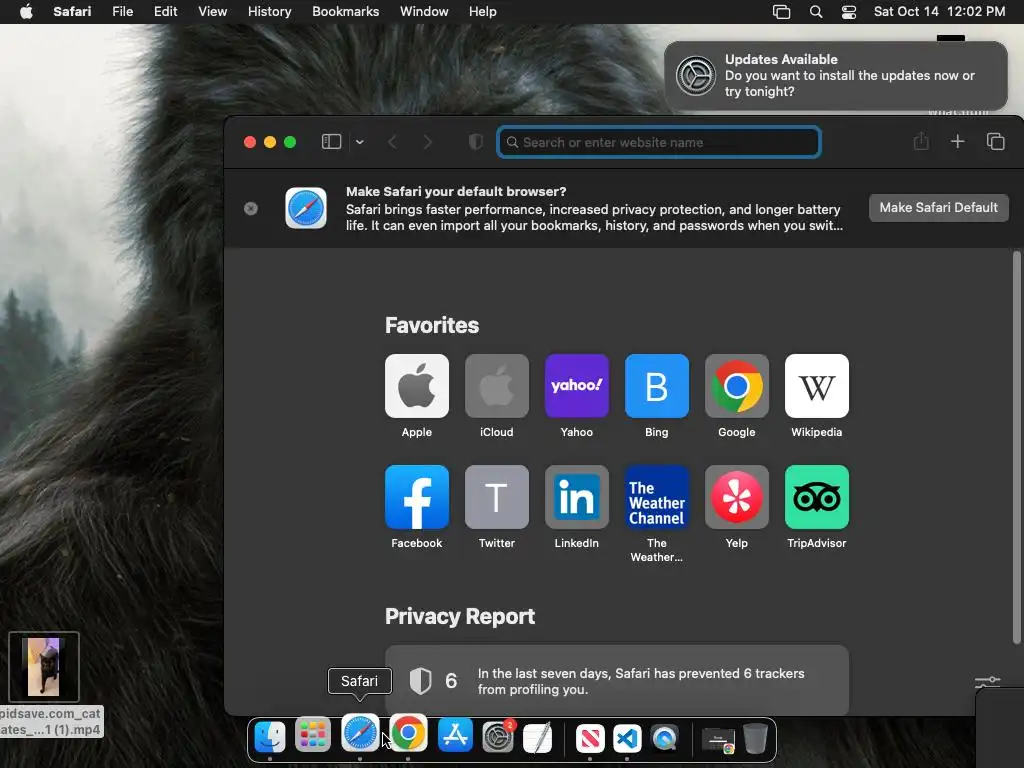Open the App Store from the Dock

pos(455,735)
